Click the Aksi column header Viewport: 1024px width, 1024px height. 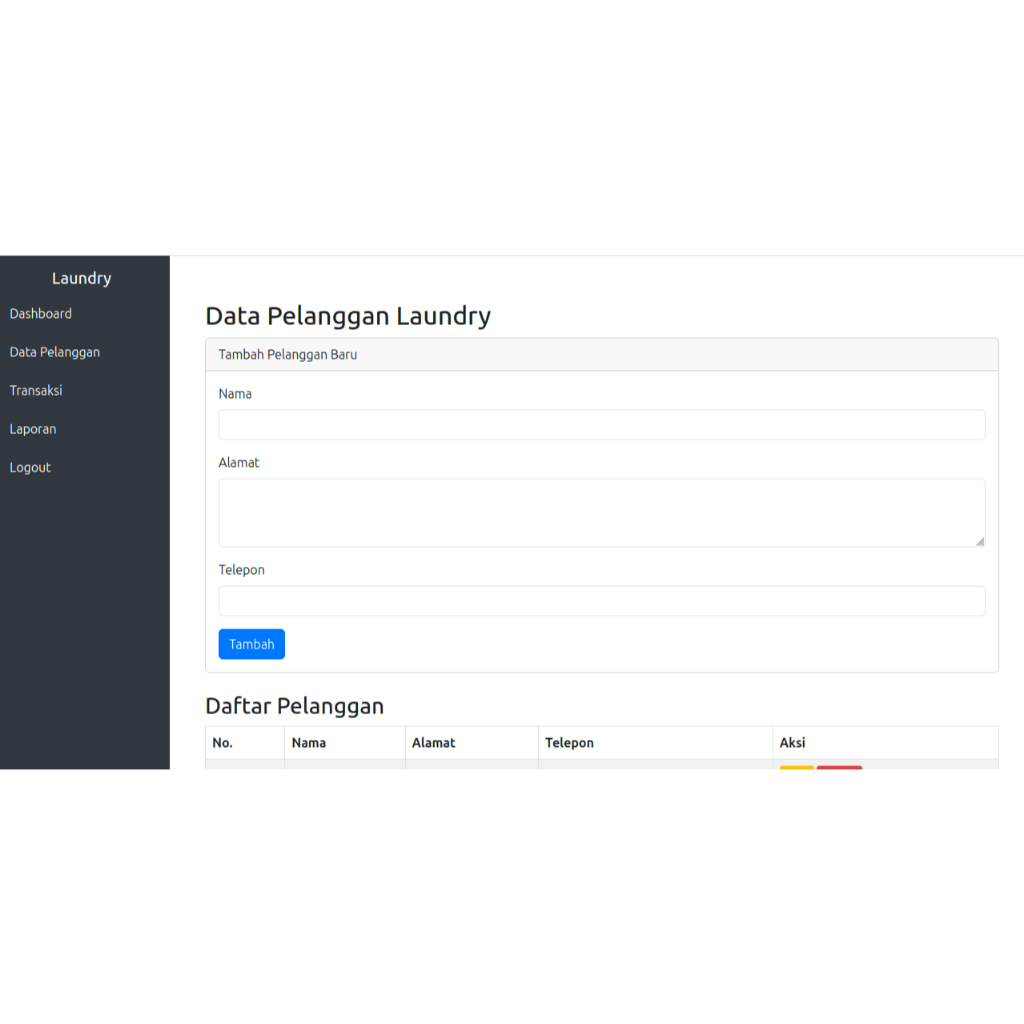[791, 742]
